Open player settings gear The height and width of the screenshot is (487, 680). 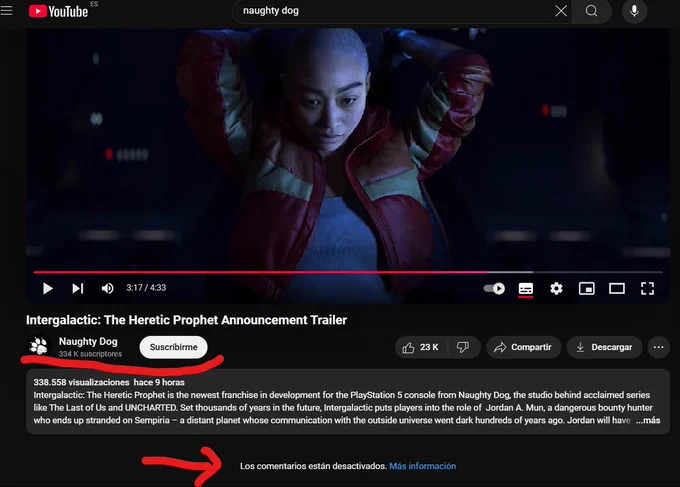pyautogui.click(x=556, y=288)
